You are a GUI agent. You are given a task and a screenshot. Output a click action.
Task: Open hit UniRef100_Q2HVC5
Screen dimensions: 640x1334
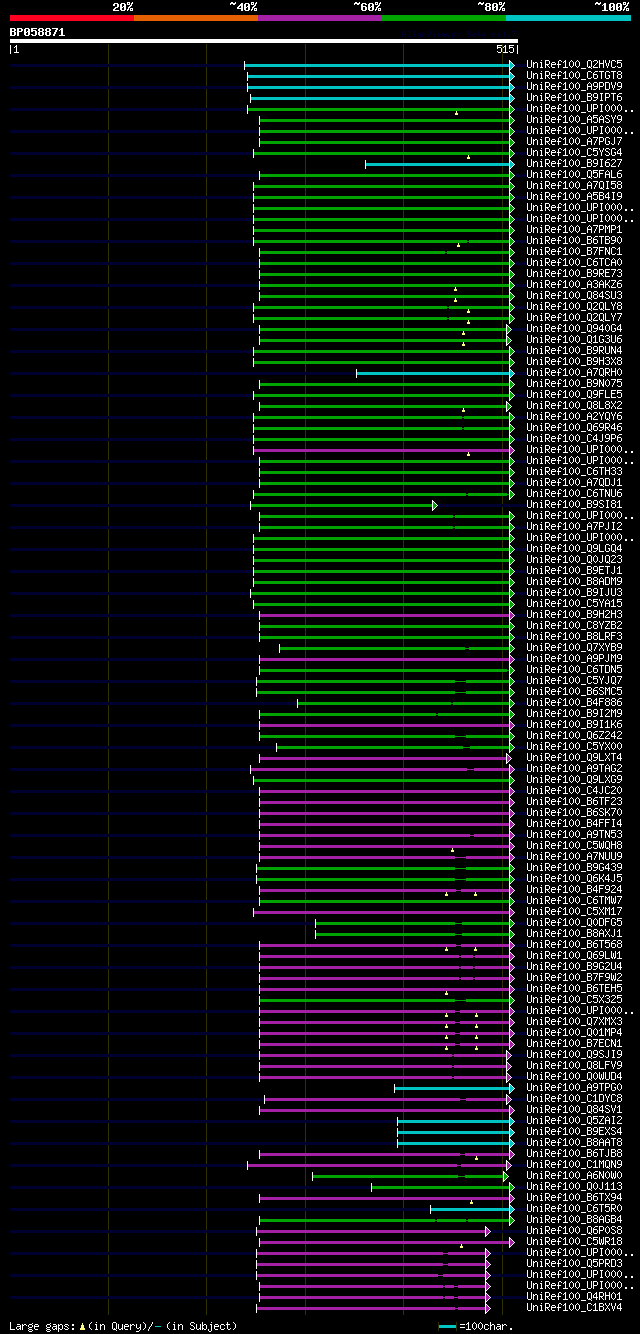574,64
